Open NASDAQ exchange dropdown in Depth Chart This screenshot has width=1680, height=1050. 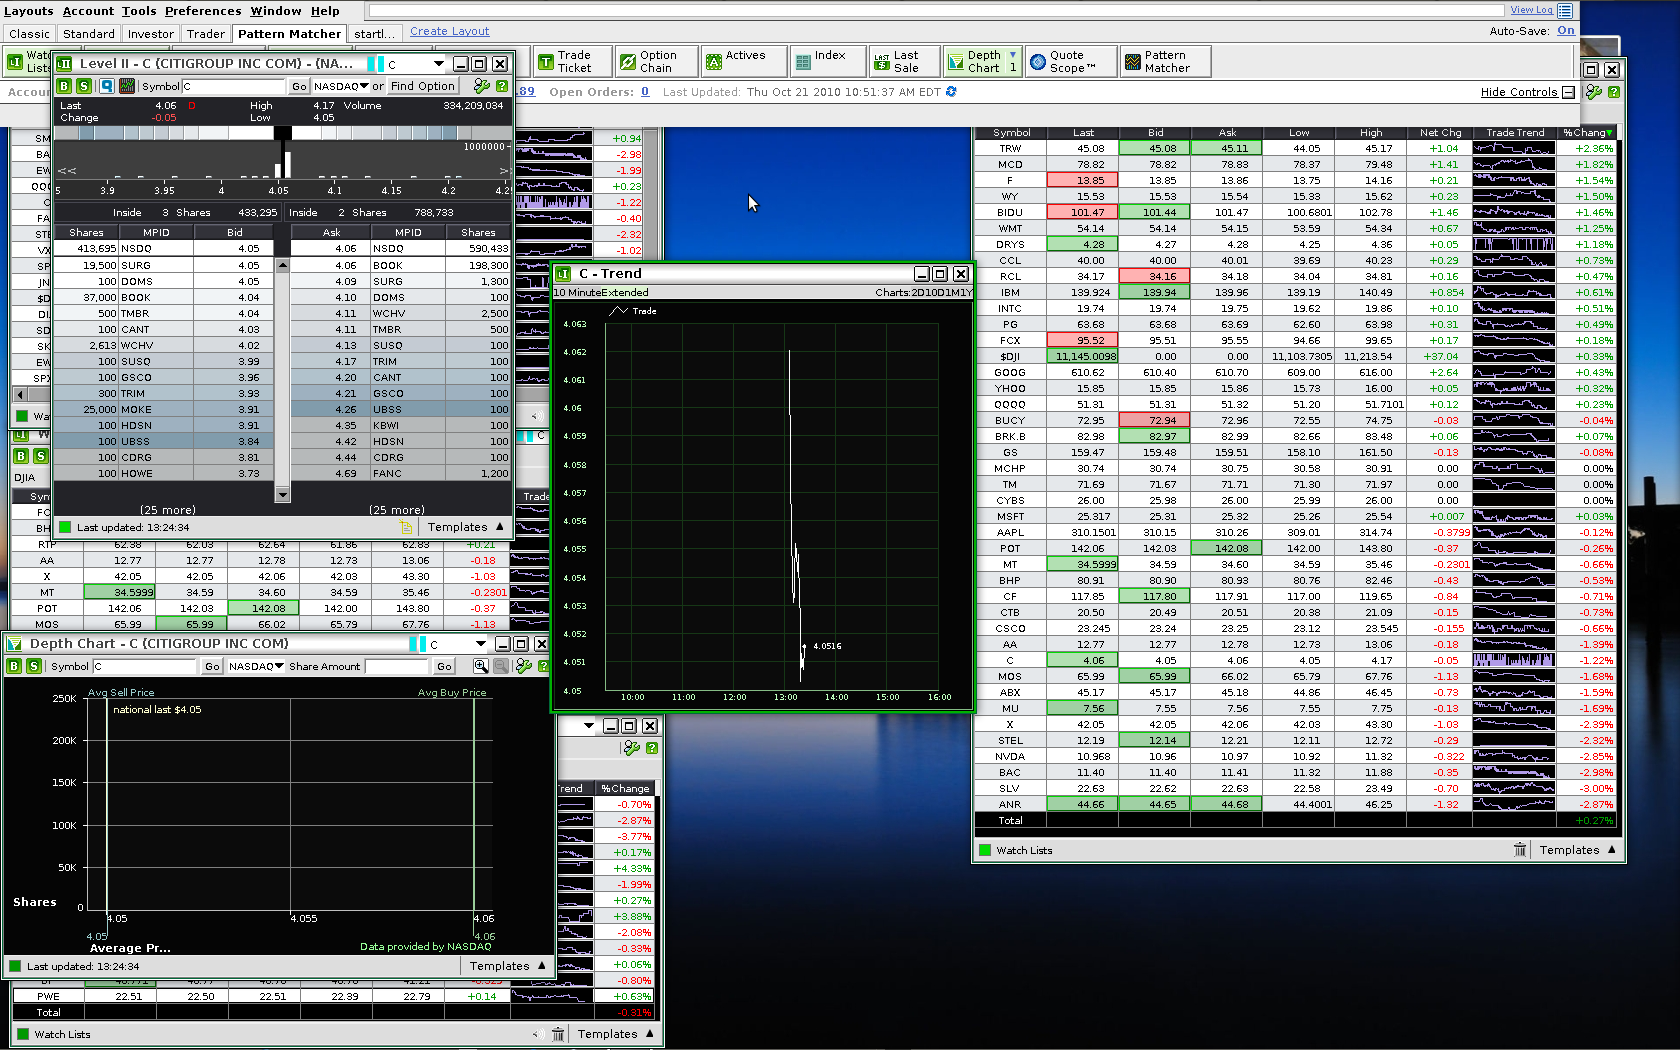pyautogui.click(x=256, y=666)
